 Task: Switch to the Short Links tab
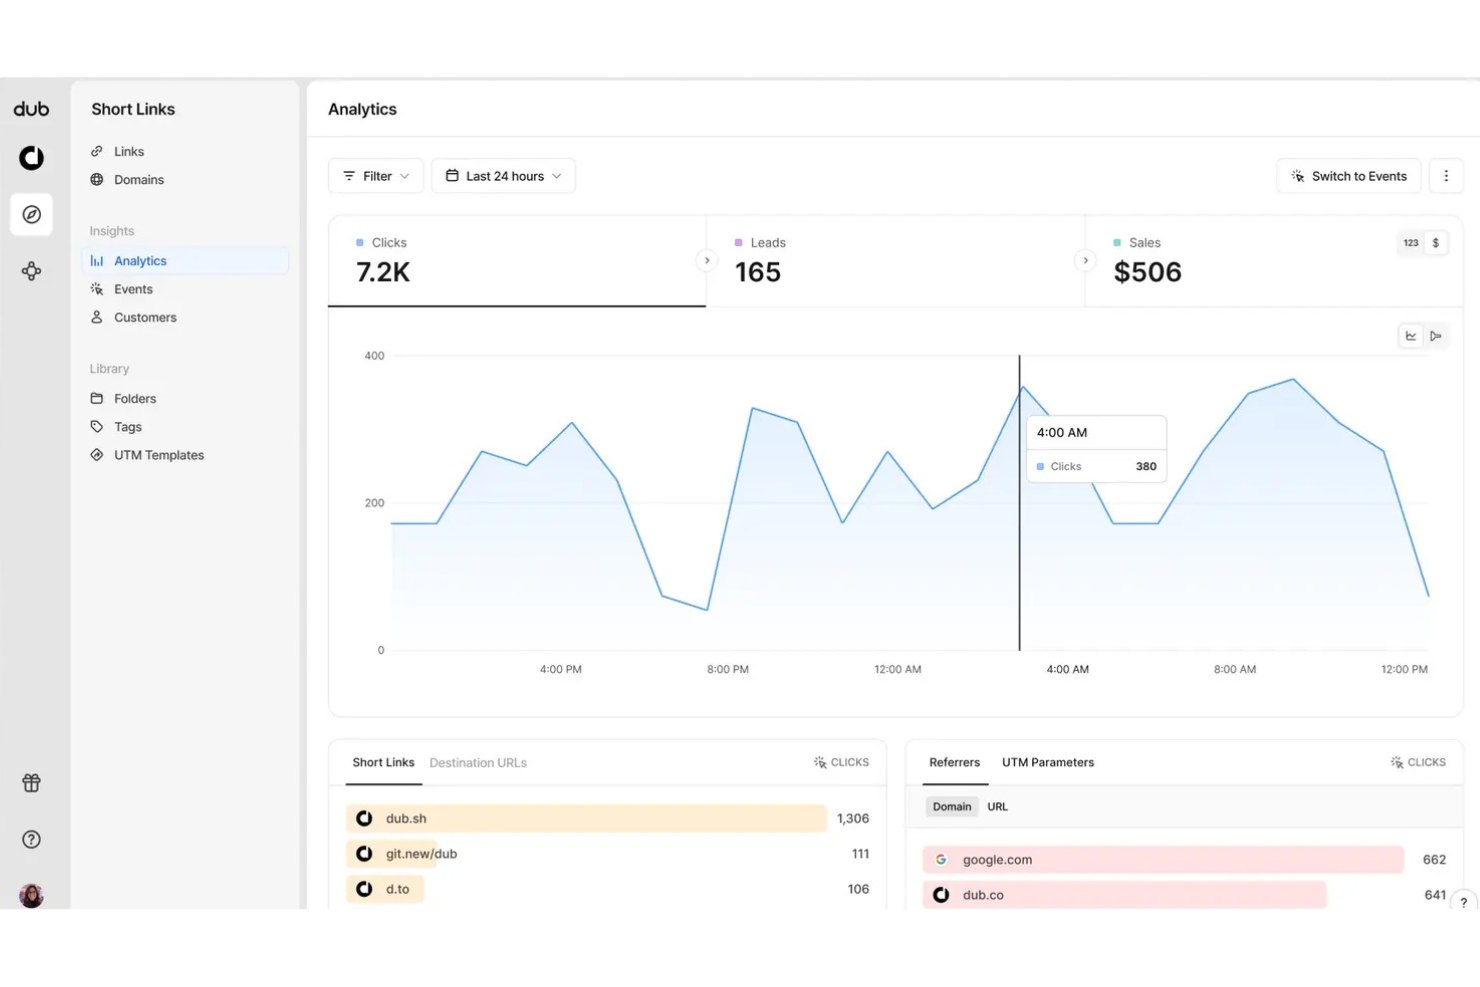pyautogui.click(x=383, y=762)
